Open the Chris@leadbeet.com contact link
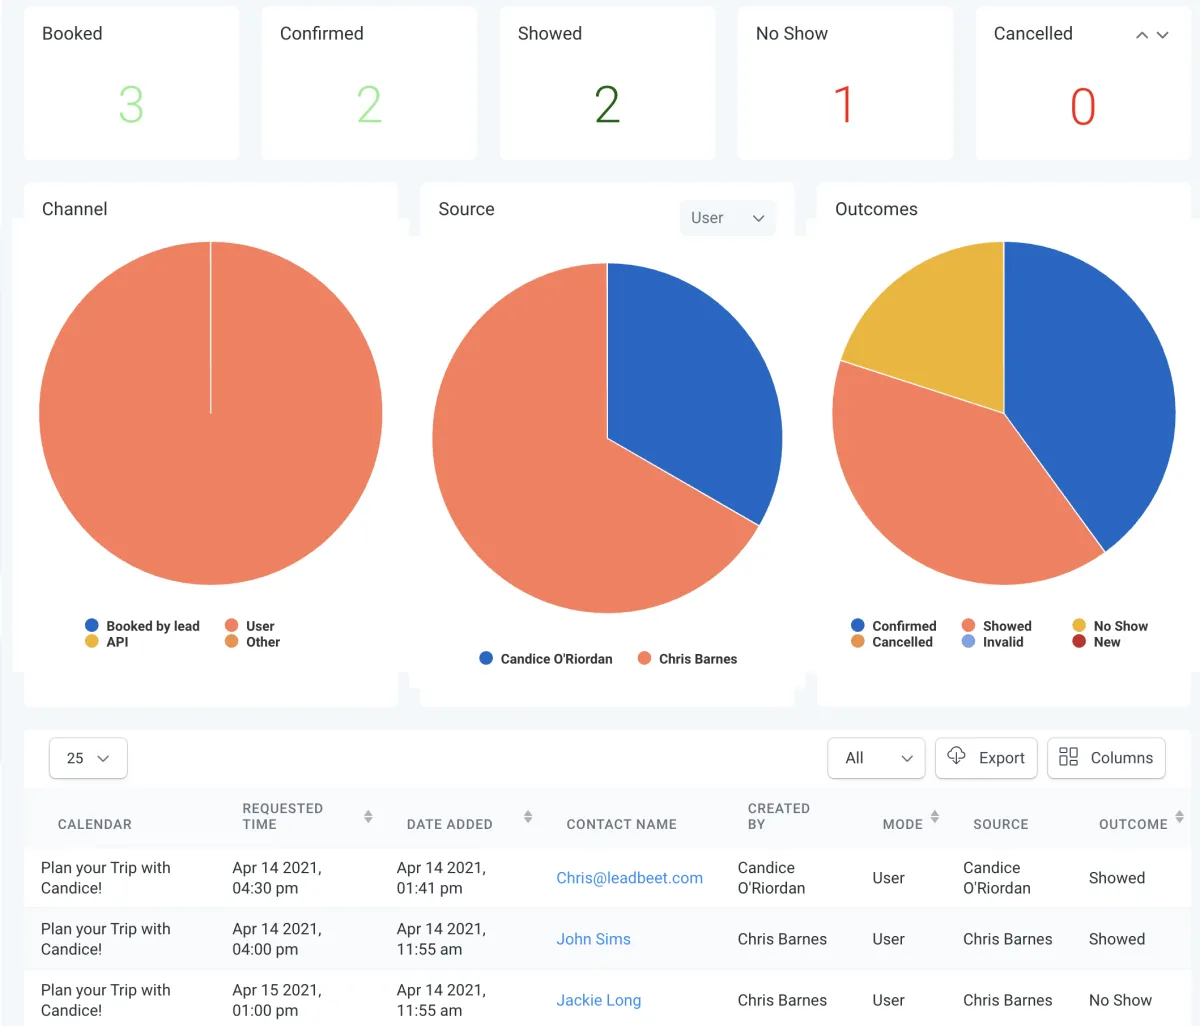The width and height of the screenshot is (1200, 1026). (630, 878)
